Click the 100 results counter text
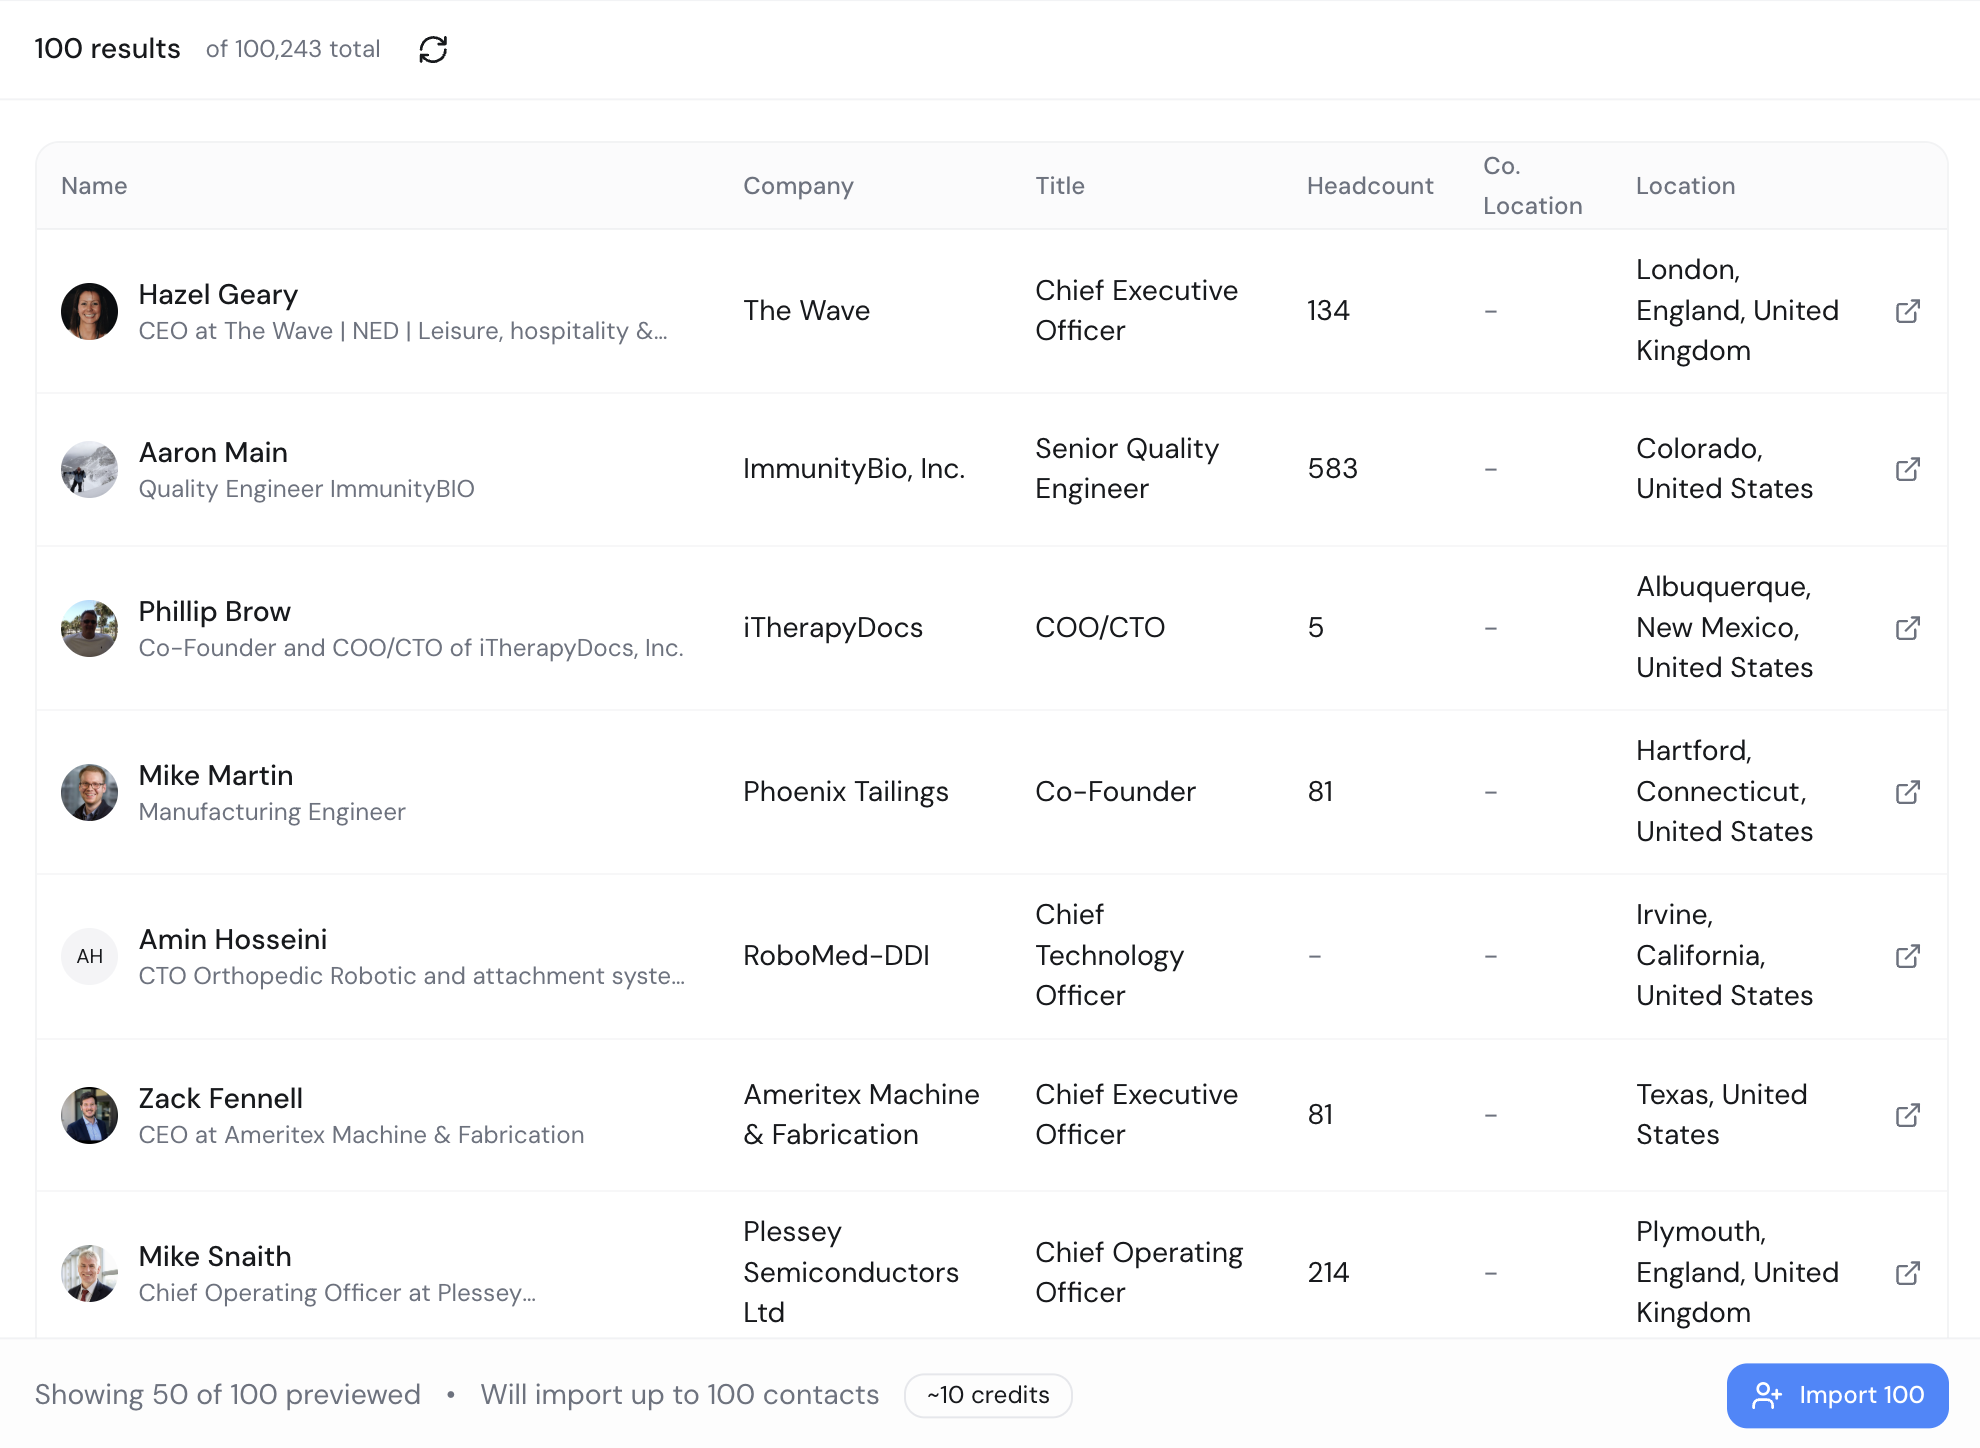 [x=107, y=48]
